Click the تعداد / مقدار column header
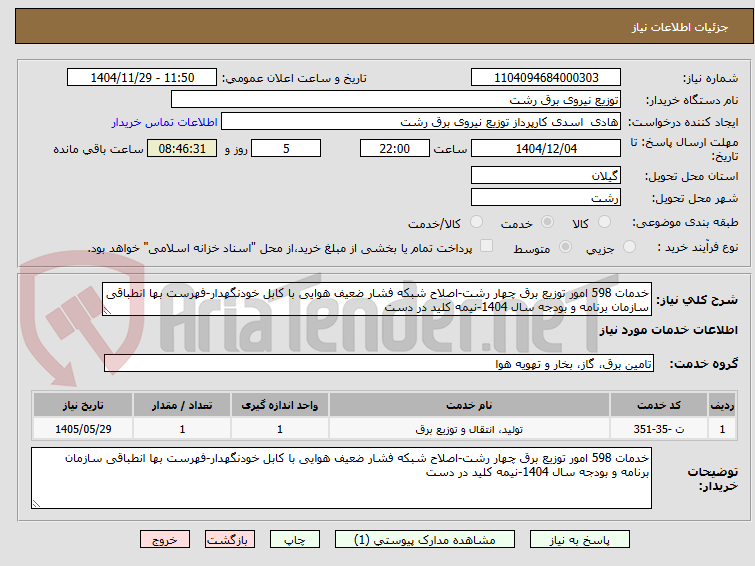The height and width of the screenshot is (566, 755). (182, 405)
